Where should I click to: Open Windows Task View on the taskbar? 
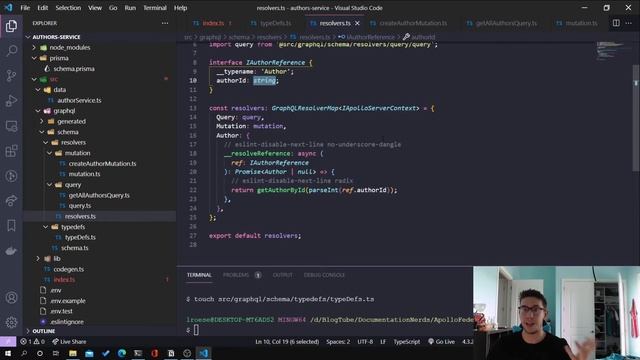(x=56, y=353)
